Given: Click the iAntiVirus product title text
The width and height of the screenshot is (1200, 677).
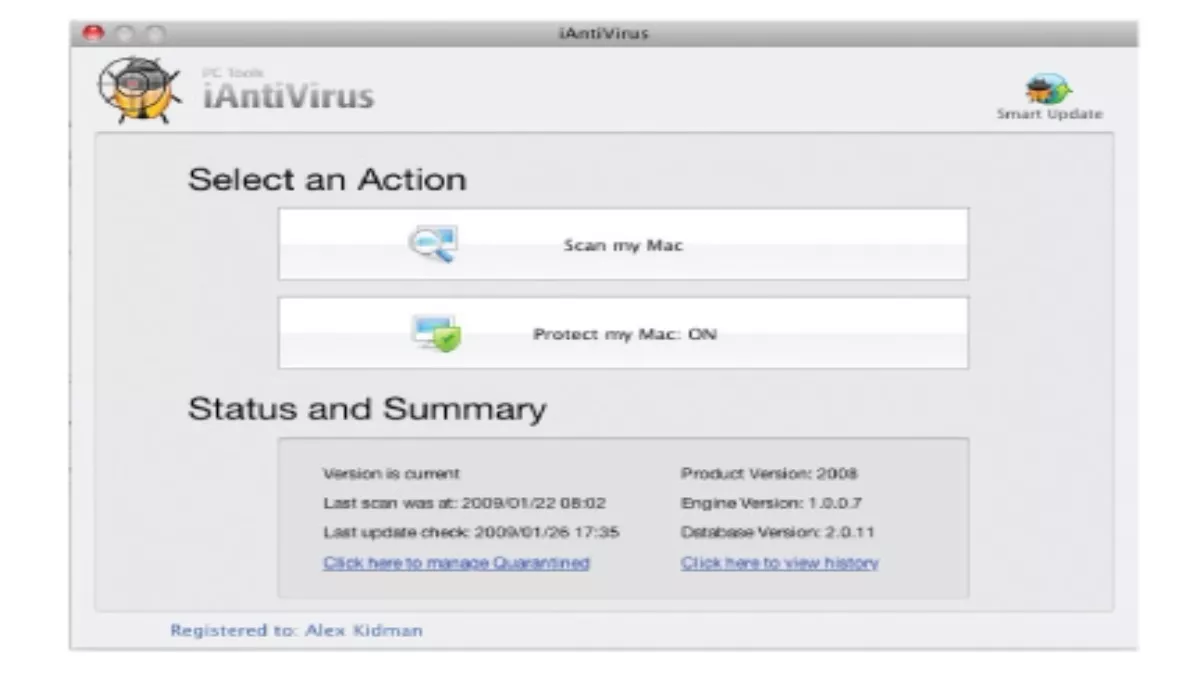Looking at the screenshot, I should click(288, 96).
